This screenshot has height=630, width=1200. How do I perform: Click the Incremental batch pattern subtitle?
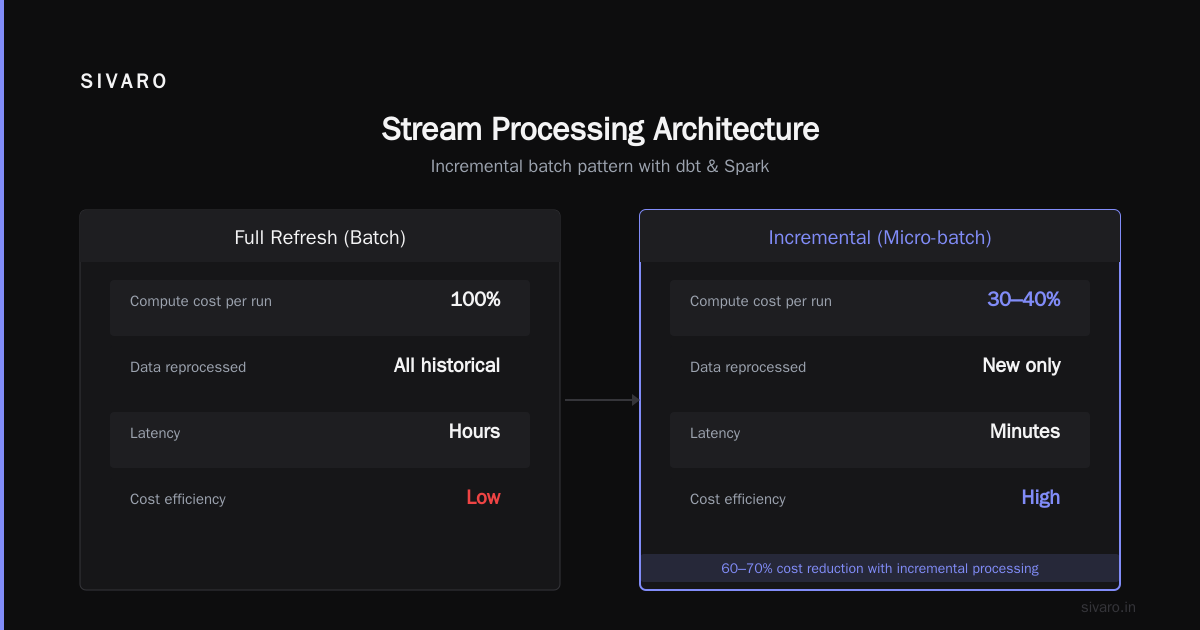(600, 166)
